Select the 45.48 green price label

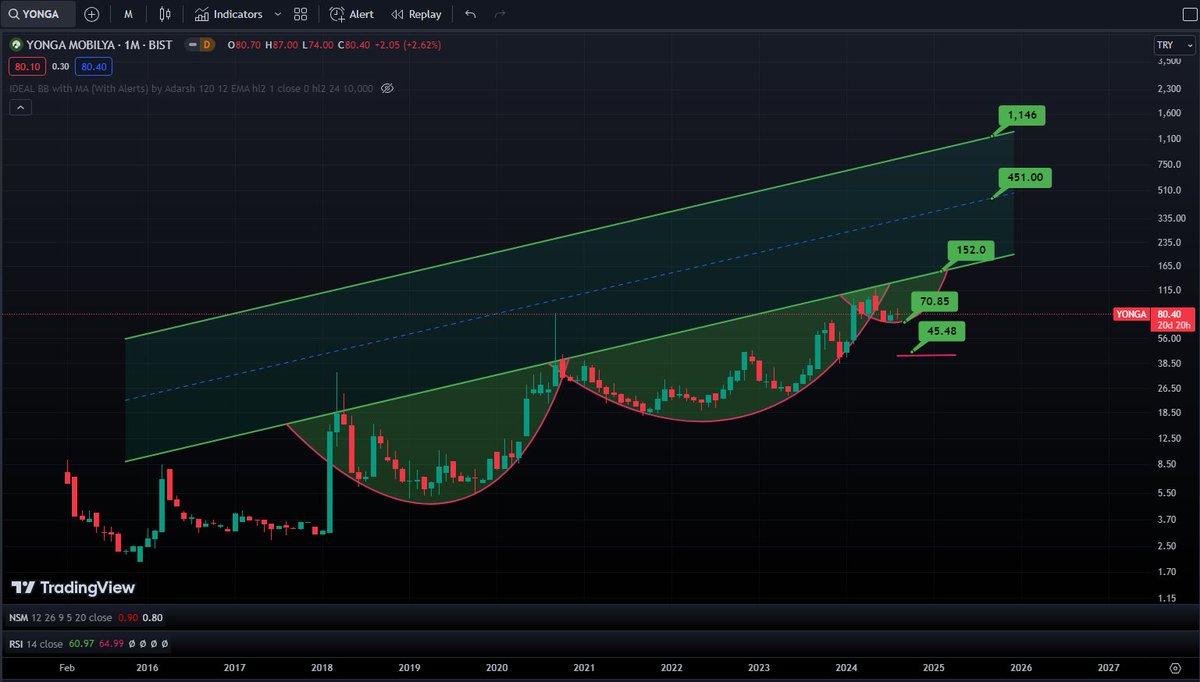940,331
